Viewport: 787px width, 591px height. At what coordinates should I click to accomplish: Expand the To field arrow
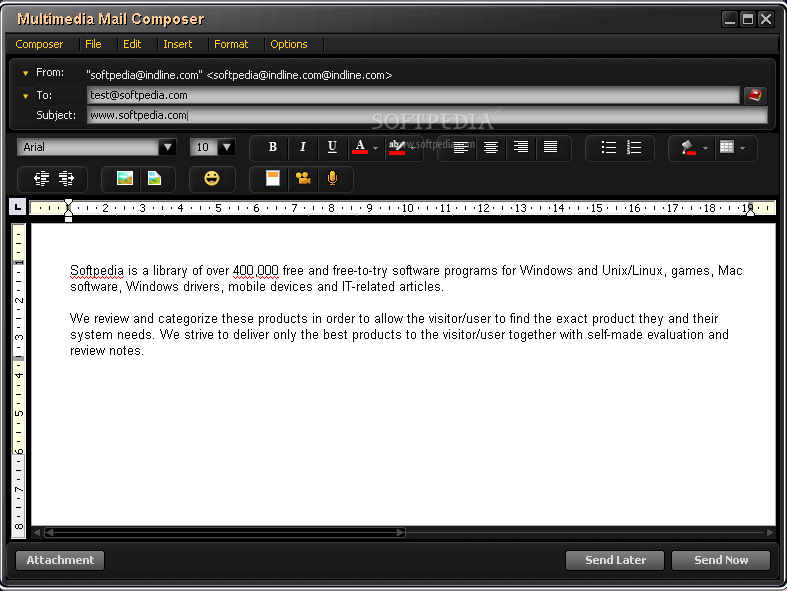[x=25, y=96]
